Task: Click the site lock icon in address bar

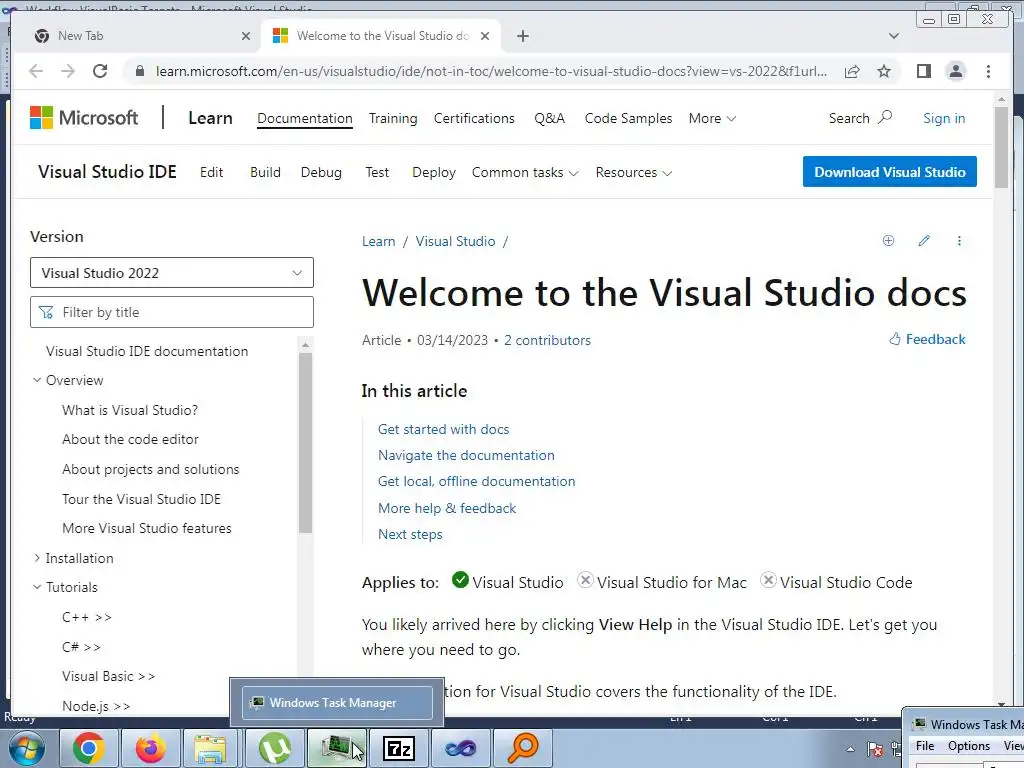Action: 140,71
